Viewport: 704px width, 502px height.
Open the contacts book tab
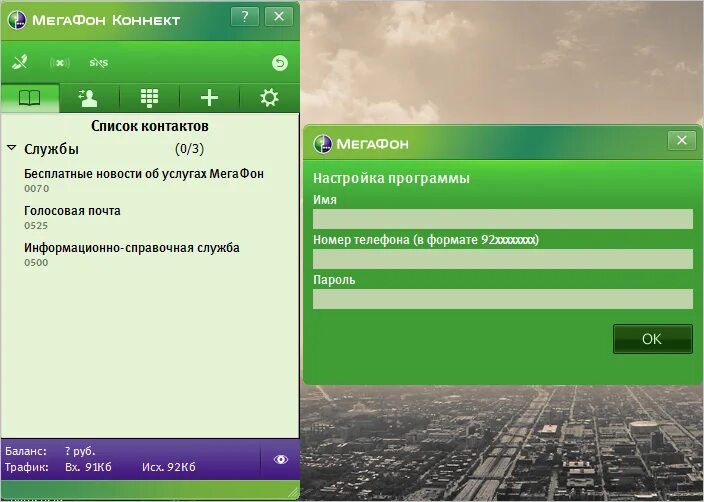[30, 98]
